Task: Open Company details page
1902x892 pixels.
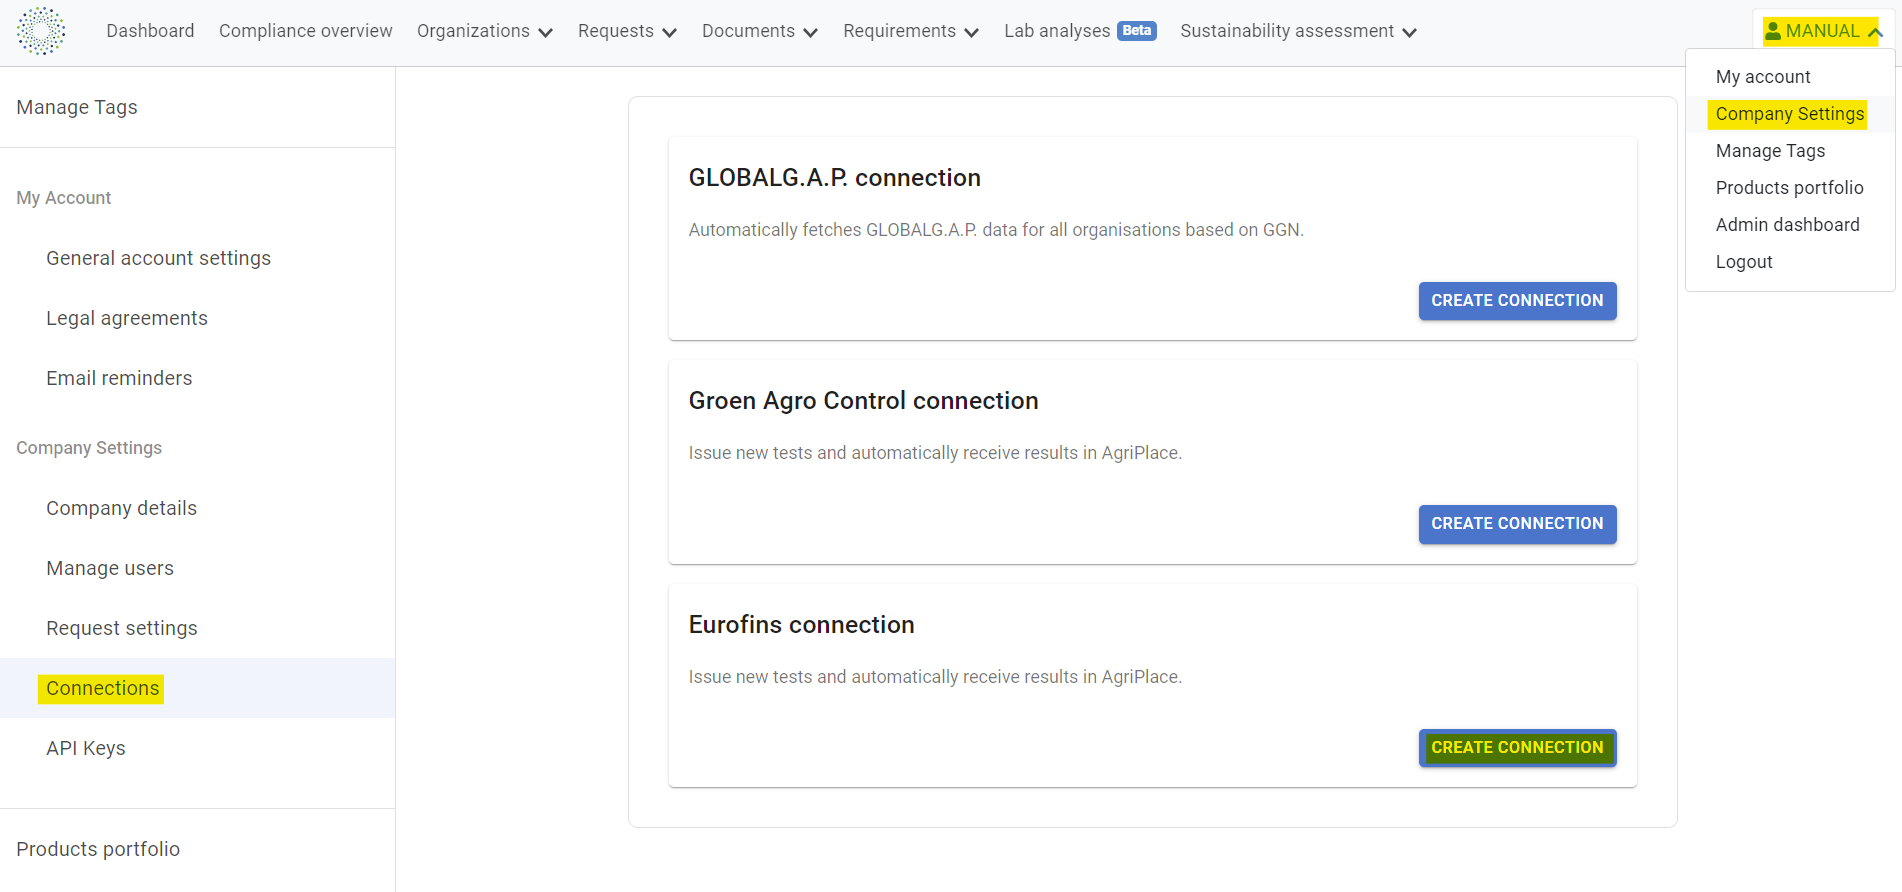Action: click(x=121, y=508)
